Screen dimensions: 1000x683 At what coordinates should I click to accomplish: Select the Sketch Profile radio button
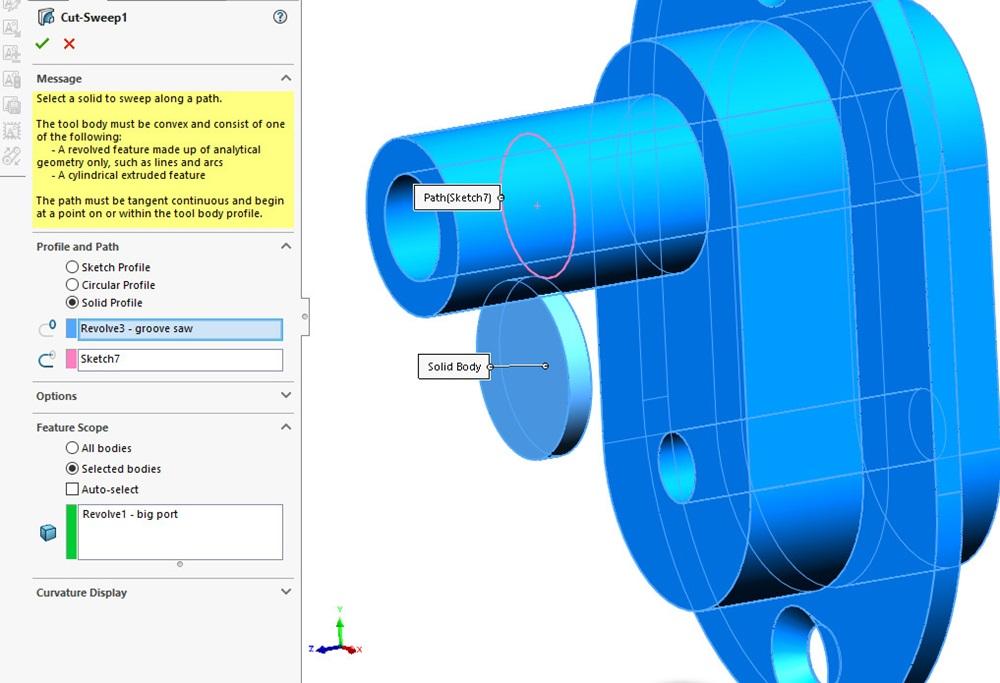(x=72, y=267)
